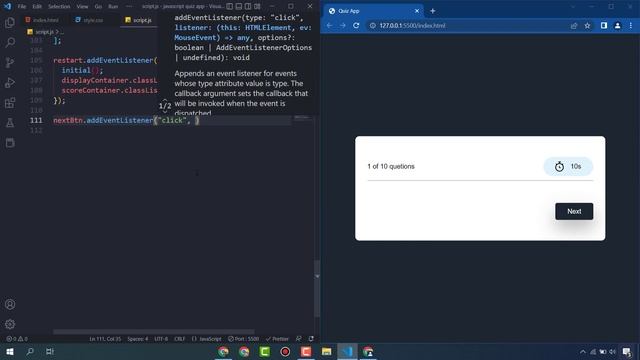
Task: Click the Next button in the quiz
Action: point(574,211)
